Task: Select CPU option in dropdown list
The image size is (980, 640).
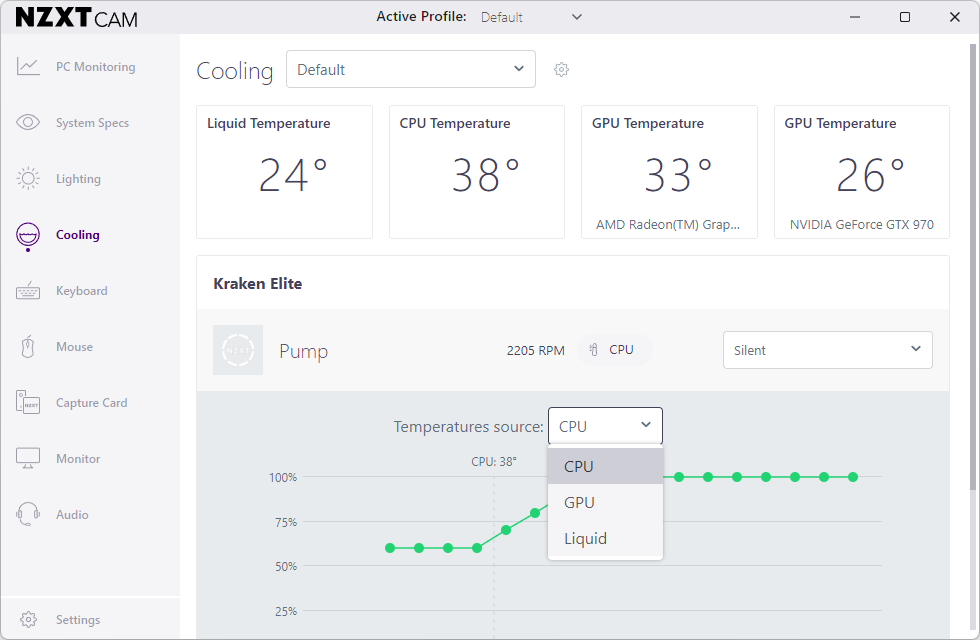Action: point(579,467)
